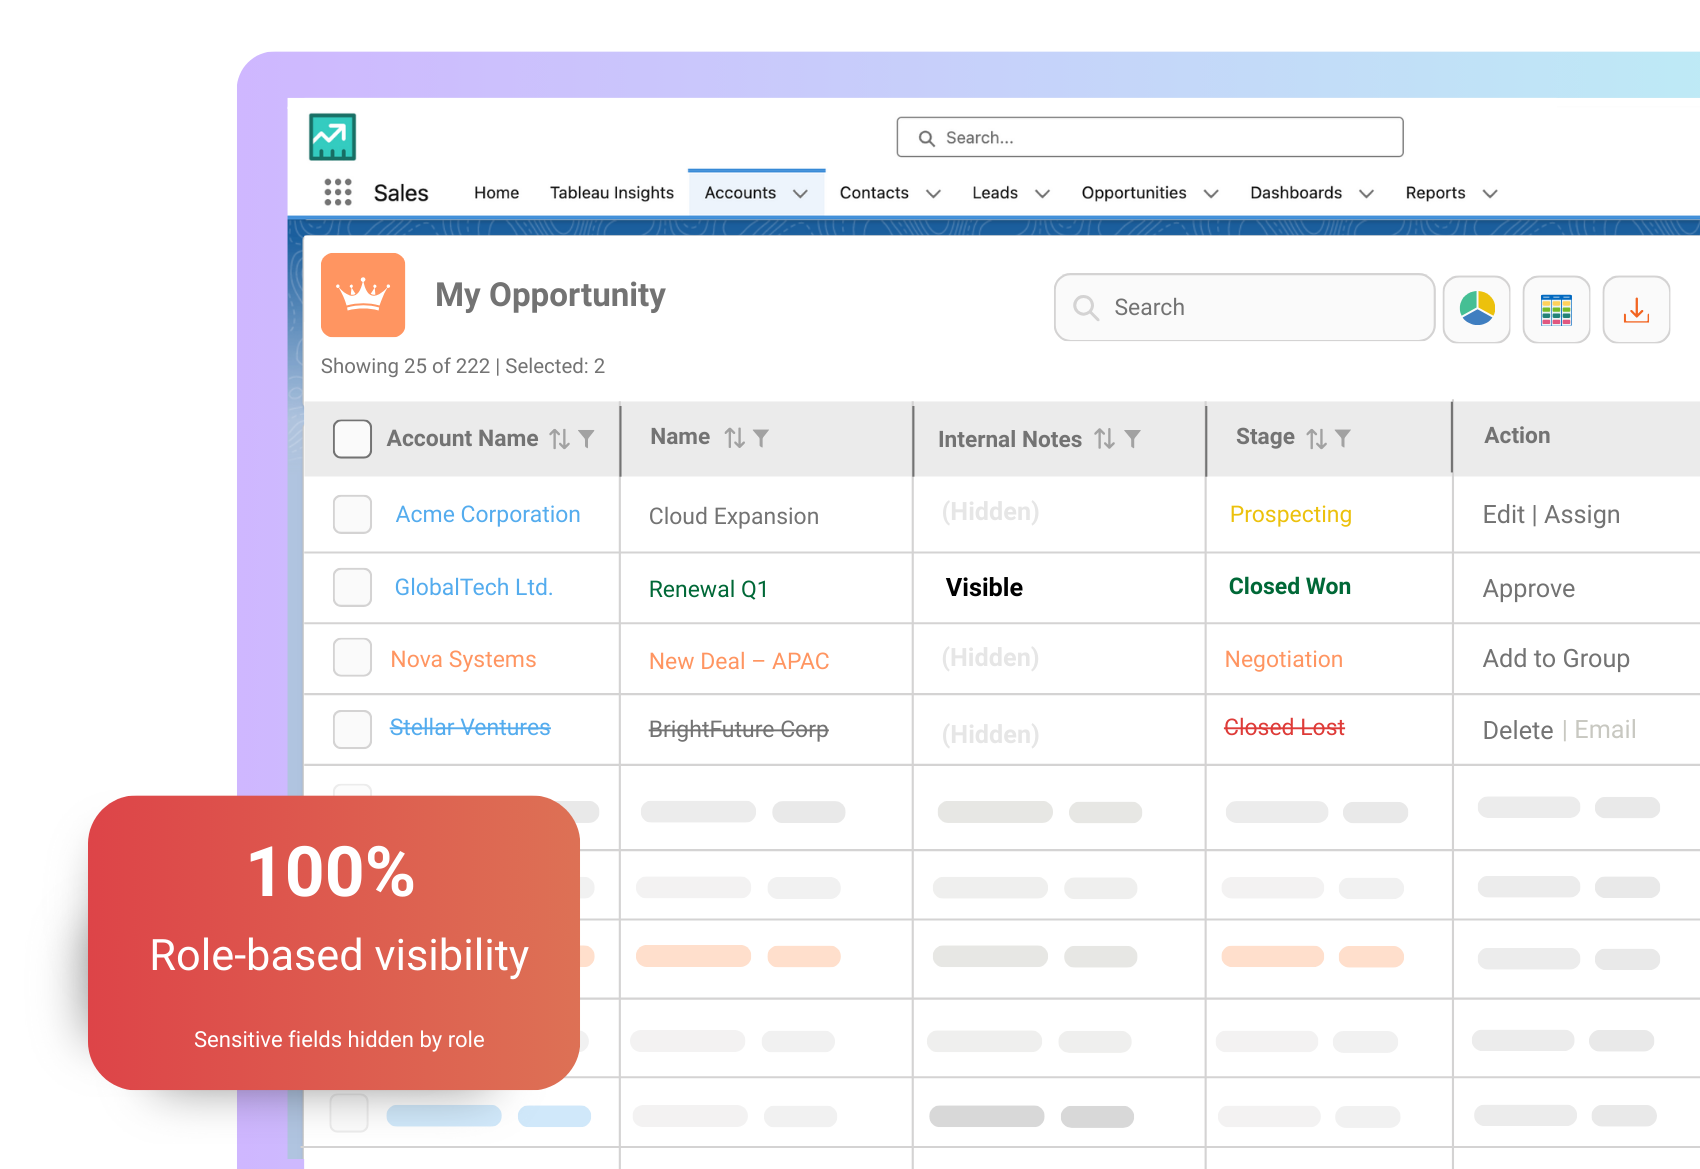Expand the Opportunities tab dropdown chevron
Screen dimensions: 1700x1169
[x=1211, y=194]
